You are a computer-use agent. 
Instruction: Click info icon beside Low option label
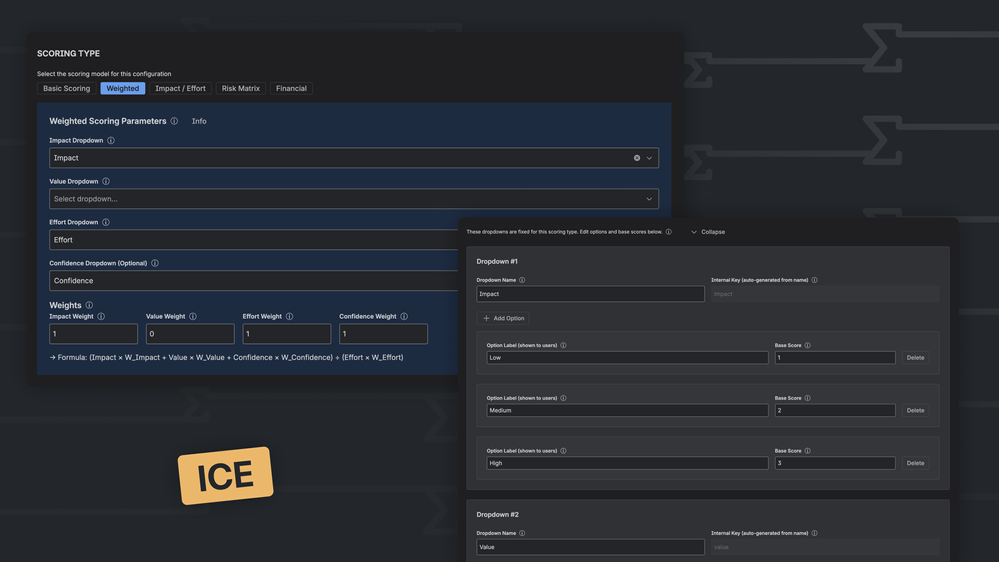click(x=563, y=345)
